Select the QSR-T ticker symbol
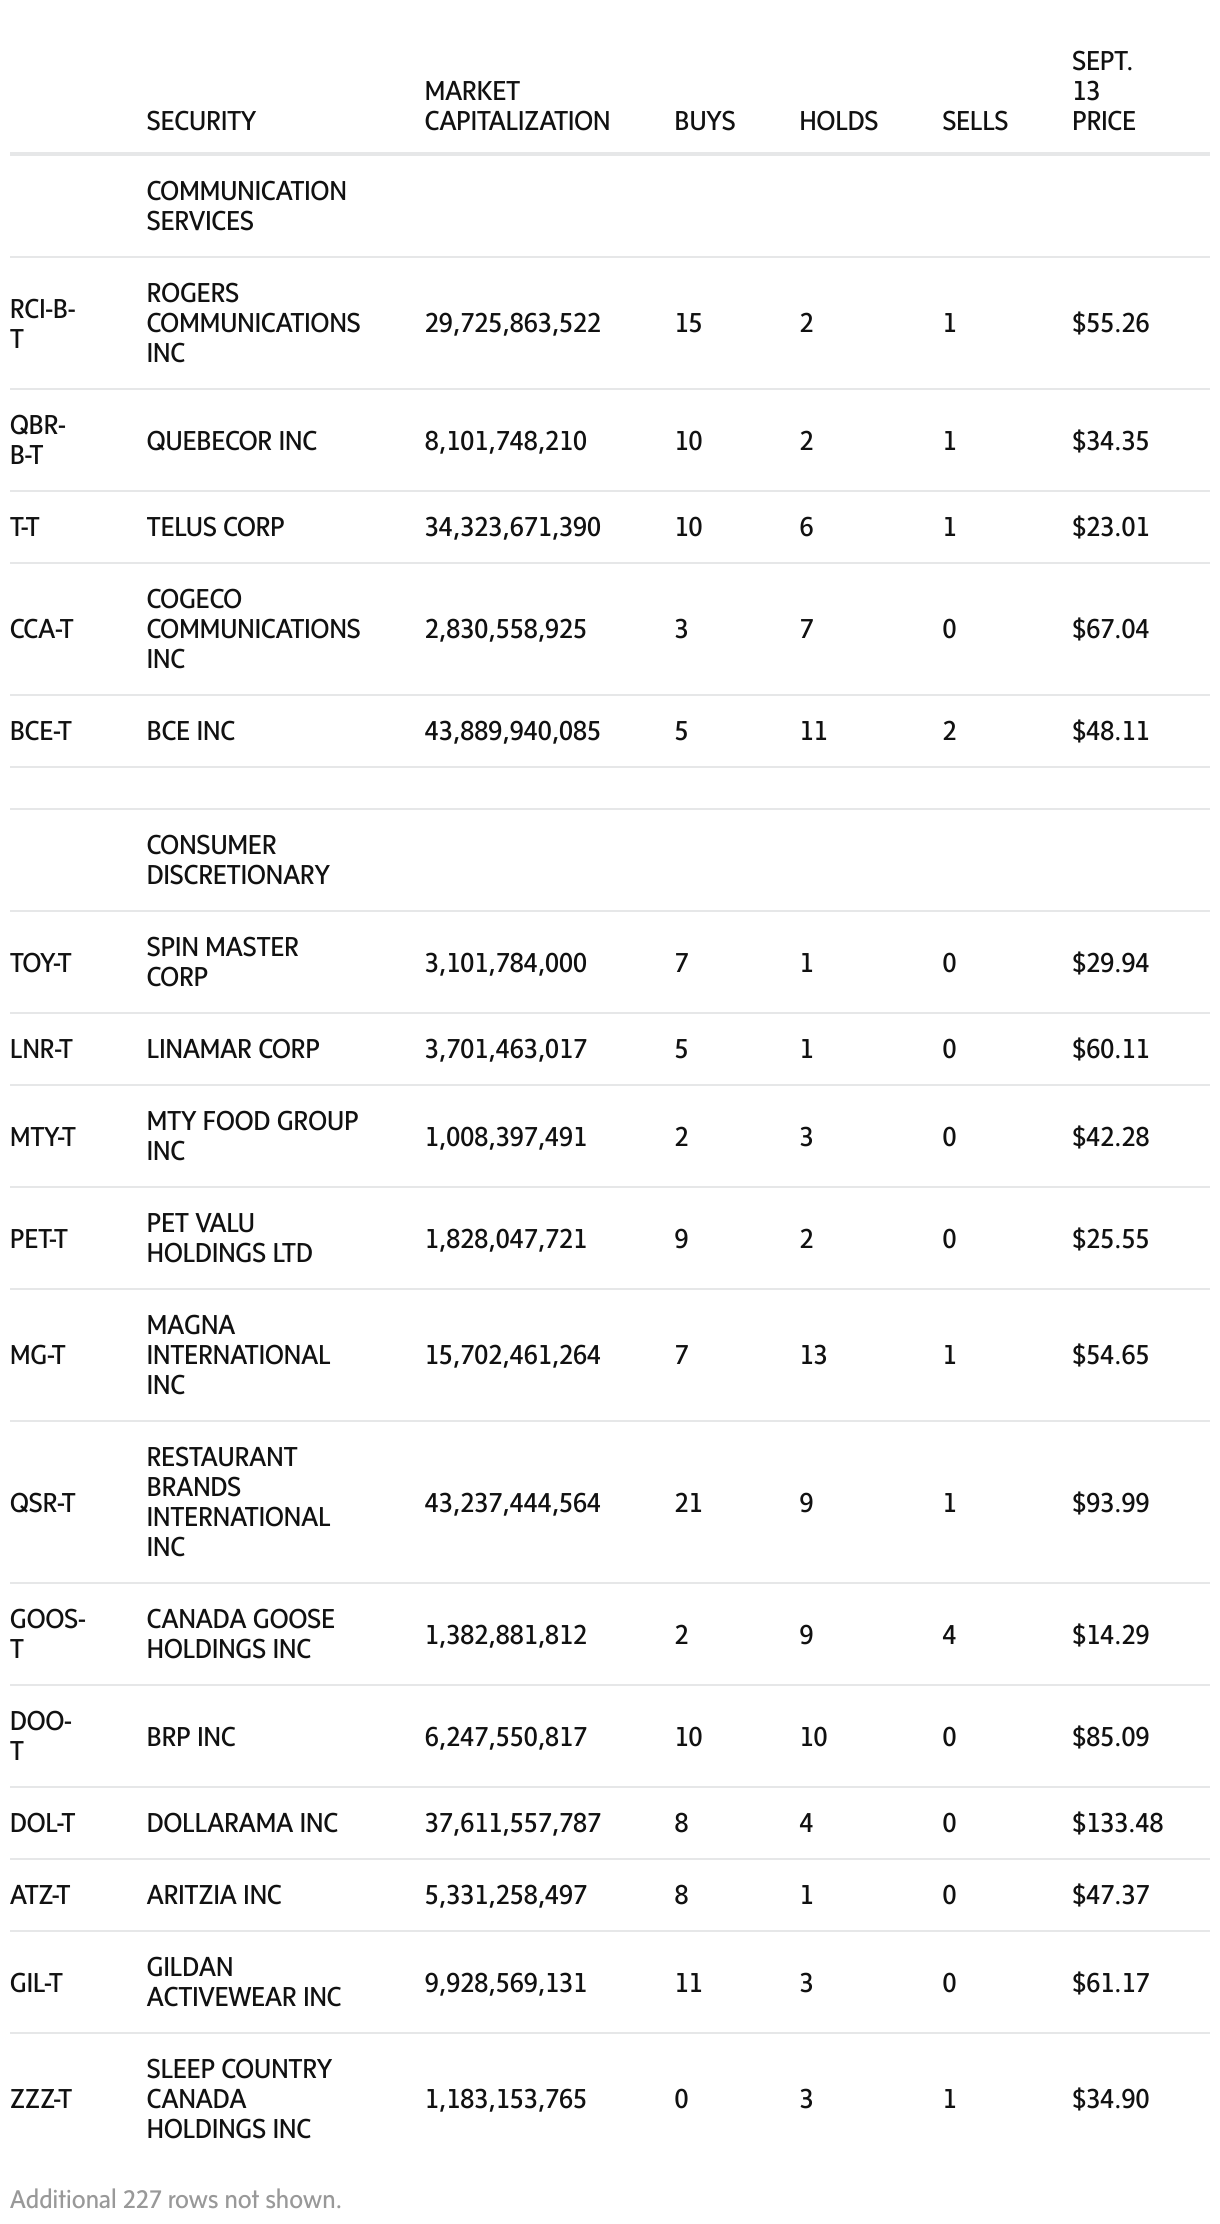This screenshot has height=2224, width=1220. click(x=42, y=1503)
